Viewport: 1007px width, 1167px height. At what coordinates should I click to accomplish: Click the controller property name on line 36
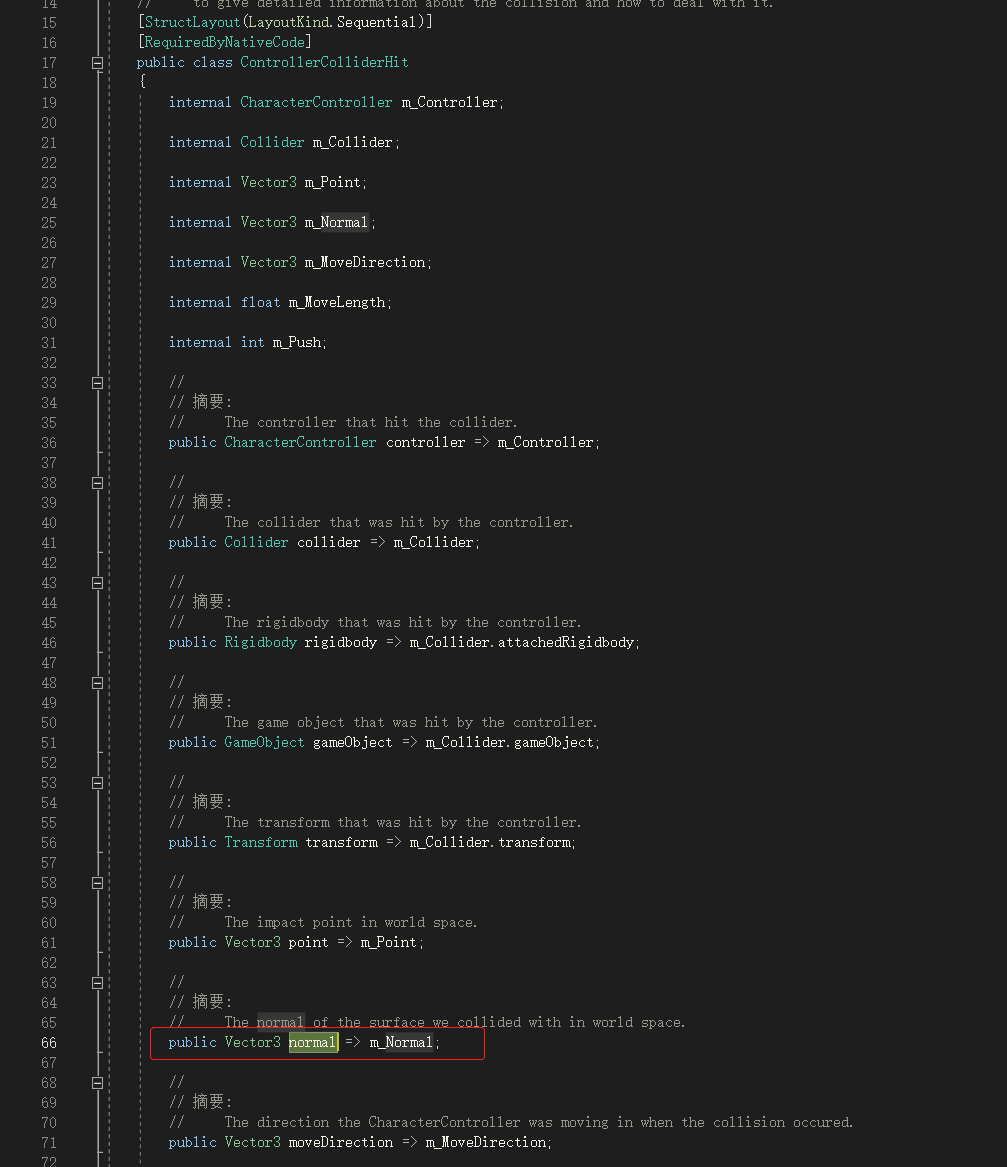tap(425, 443)
